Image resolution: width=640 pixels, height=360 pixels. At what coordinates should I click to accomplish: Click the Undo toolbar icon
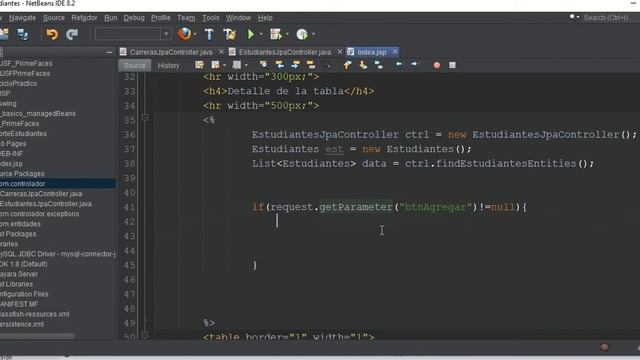pyautogui.click(x=51, y=34)
